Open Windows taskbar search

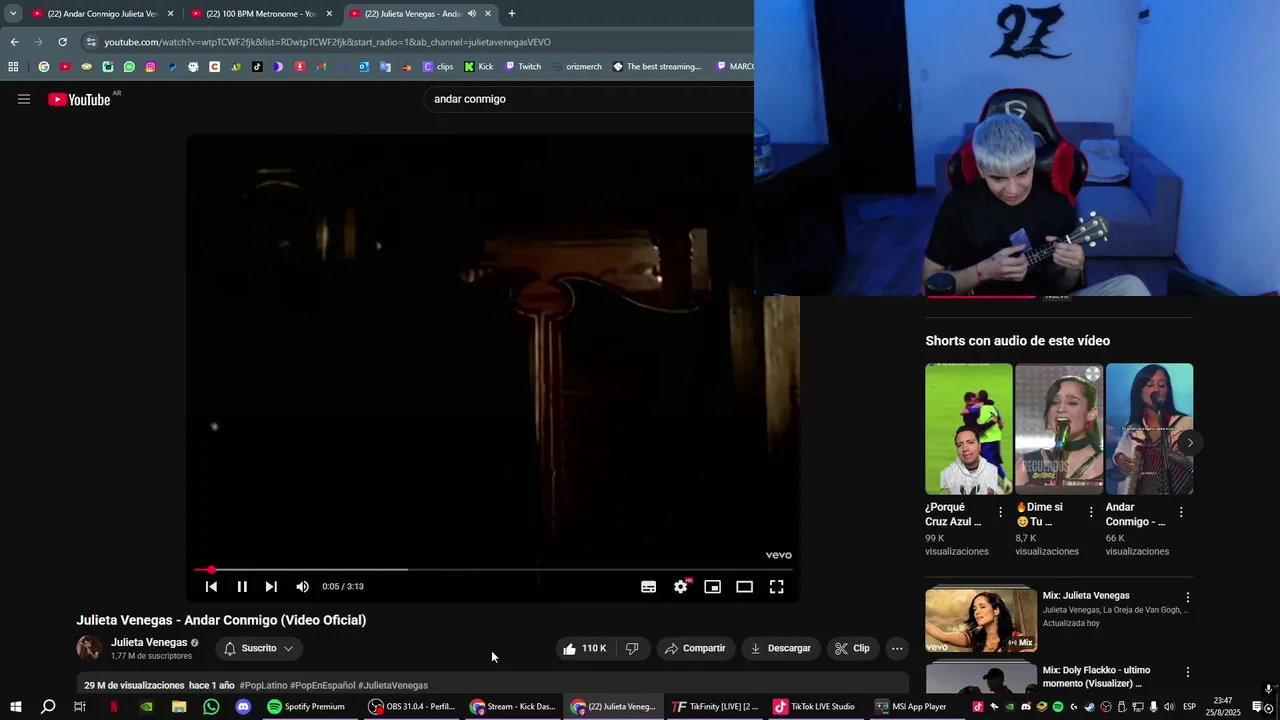[48, 707]
